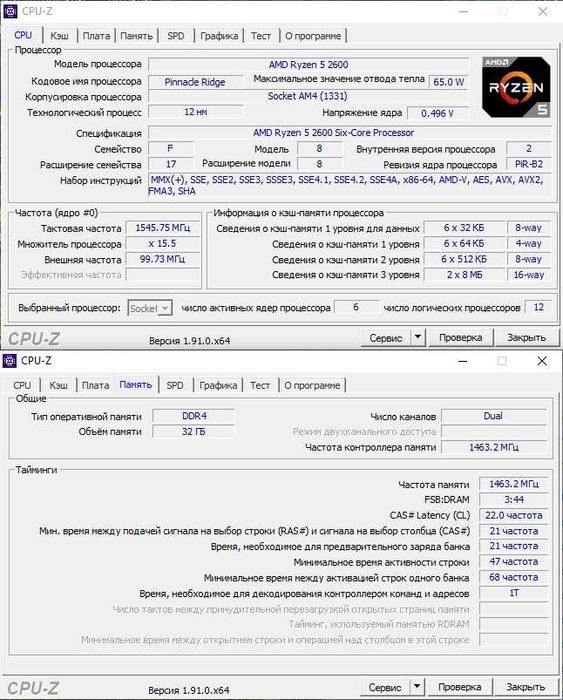This screenshot has width=563, height=700.
Task: Click the 1T command rate value
Action: point(513,593)
